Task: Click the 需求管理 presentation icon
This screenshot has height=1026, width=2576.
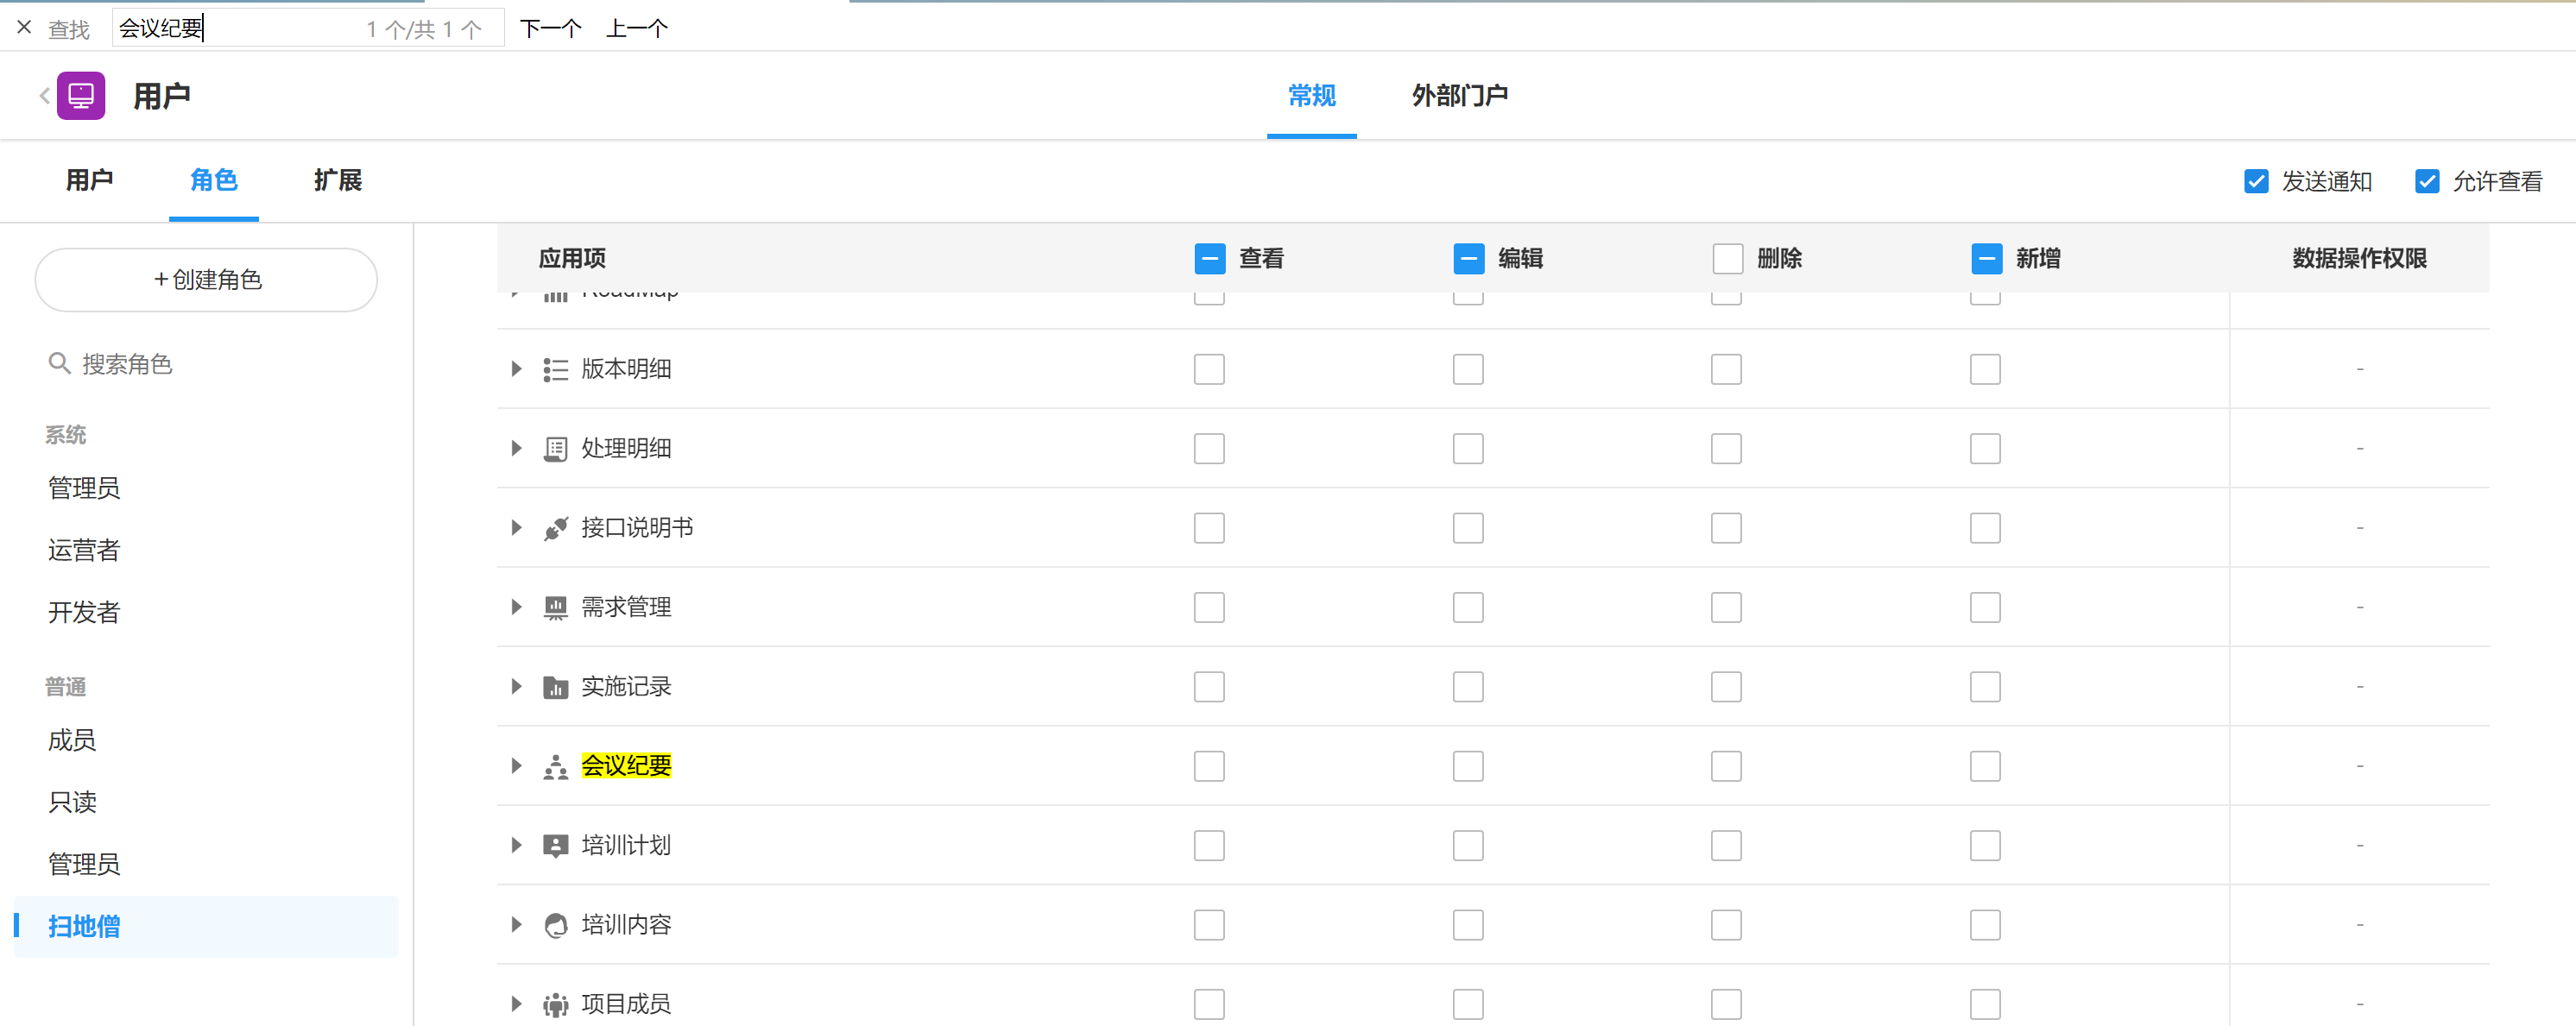Action: pos(555,608)
